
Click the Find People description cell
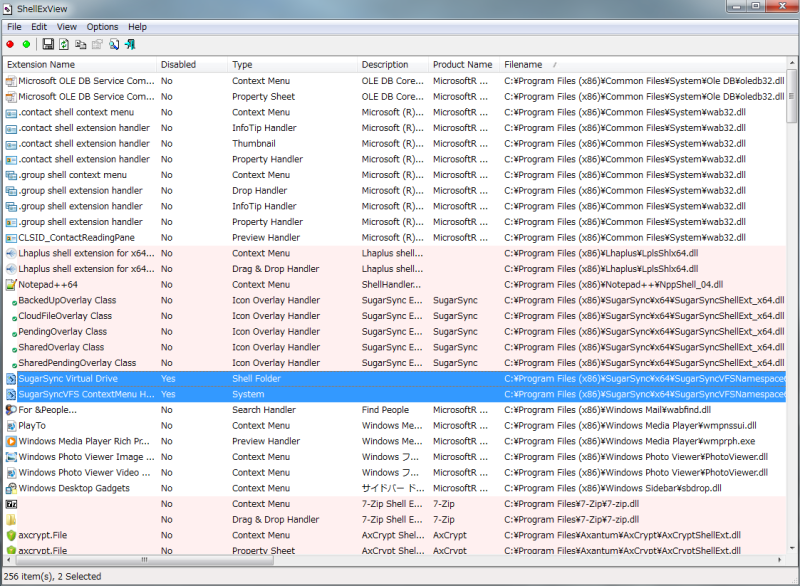[x=385, y=410]
